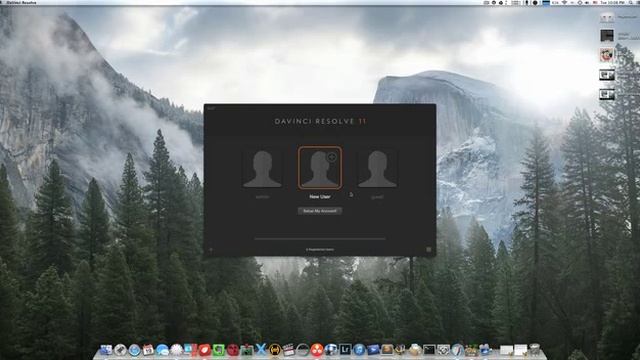
Task: Click the New User label
Action: tap(320, 197)
